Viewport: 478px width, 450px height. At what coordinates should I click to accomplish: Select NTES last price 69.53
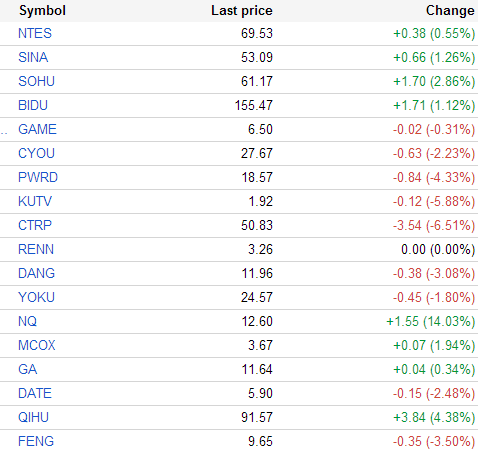click(x=257, y=33)
